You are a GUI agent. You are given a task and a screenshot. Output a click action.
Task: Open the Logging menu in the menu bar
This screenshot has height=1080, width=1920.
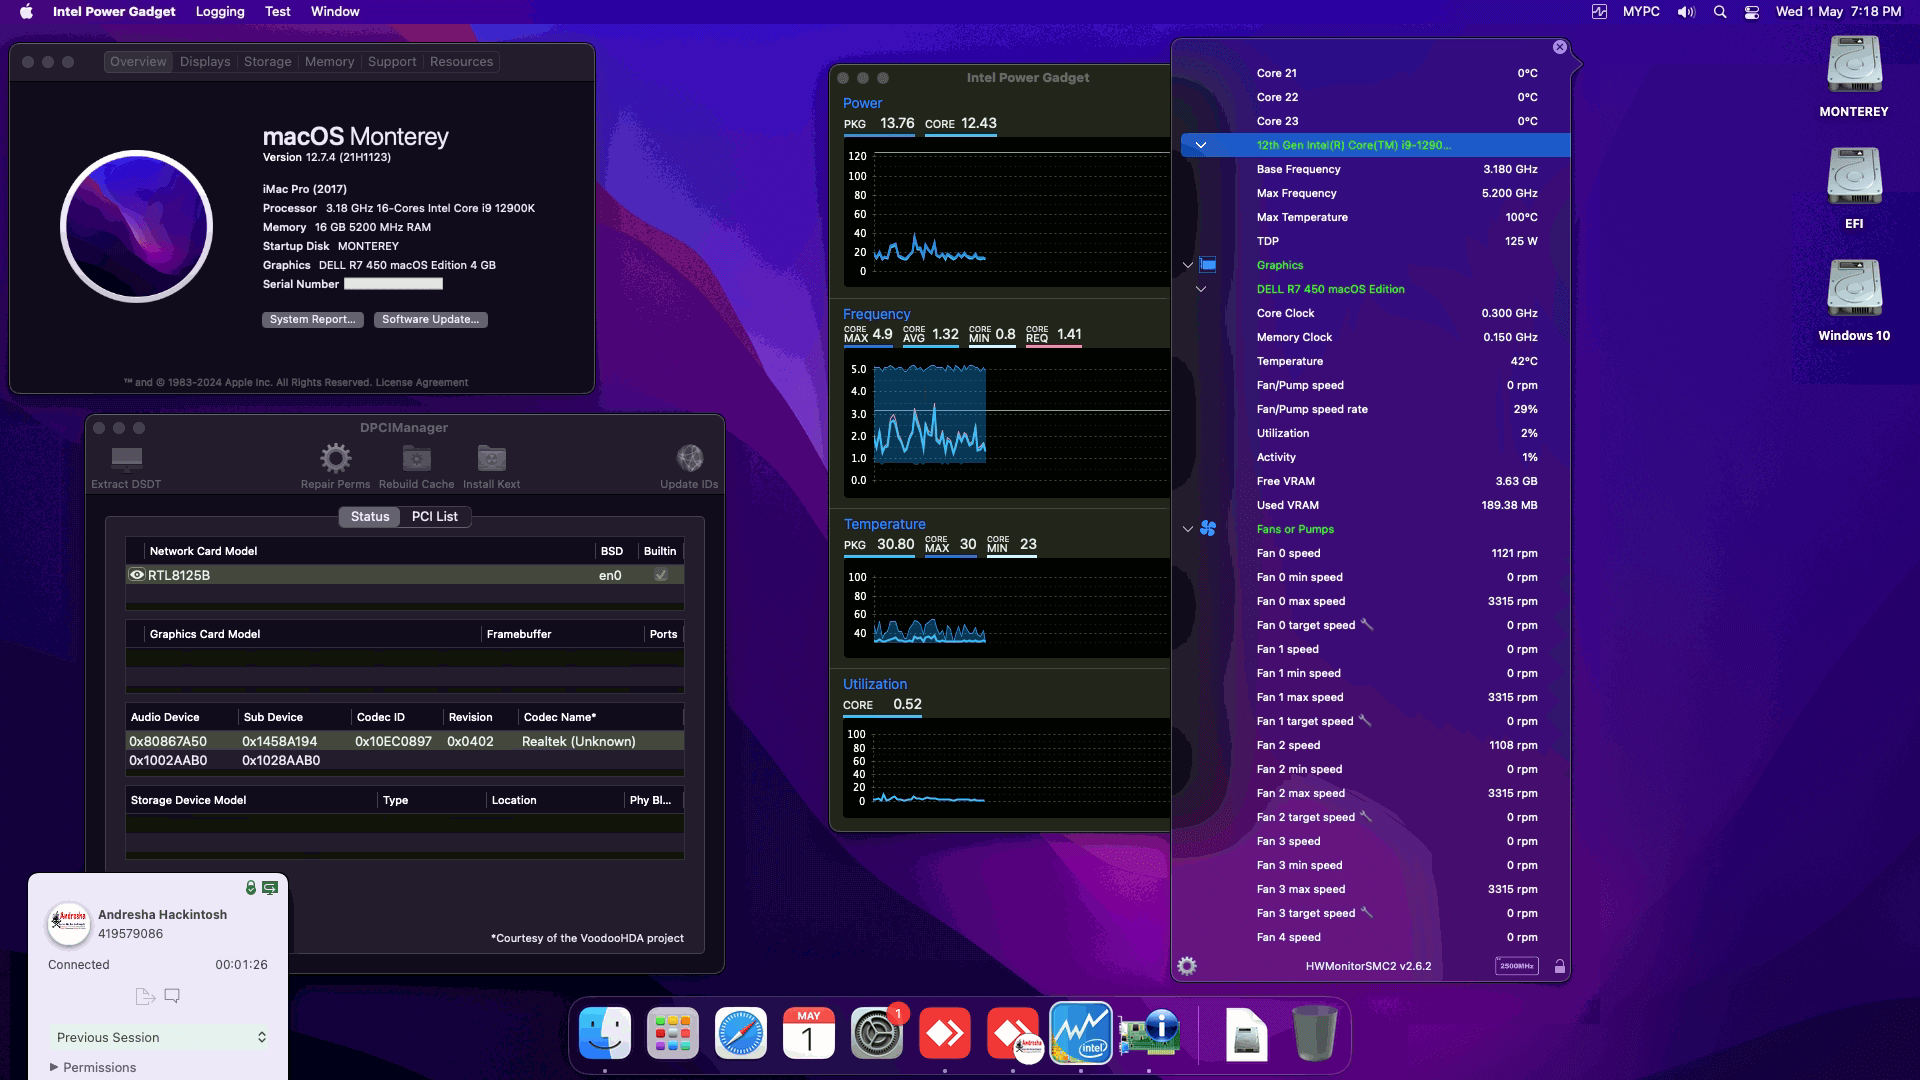pyautogui.click(x=219, y=11)
